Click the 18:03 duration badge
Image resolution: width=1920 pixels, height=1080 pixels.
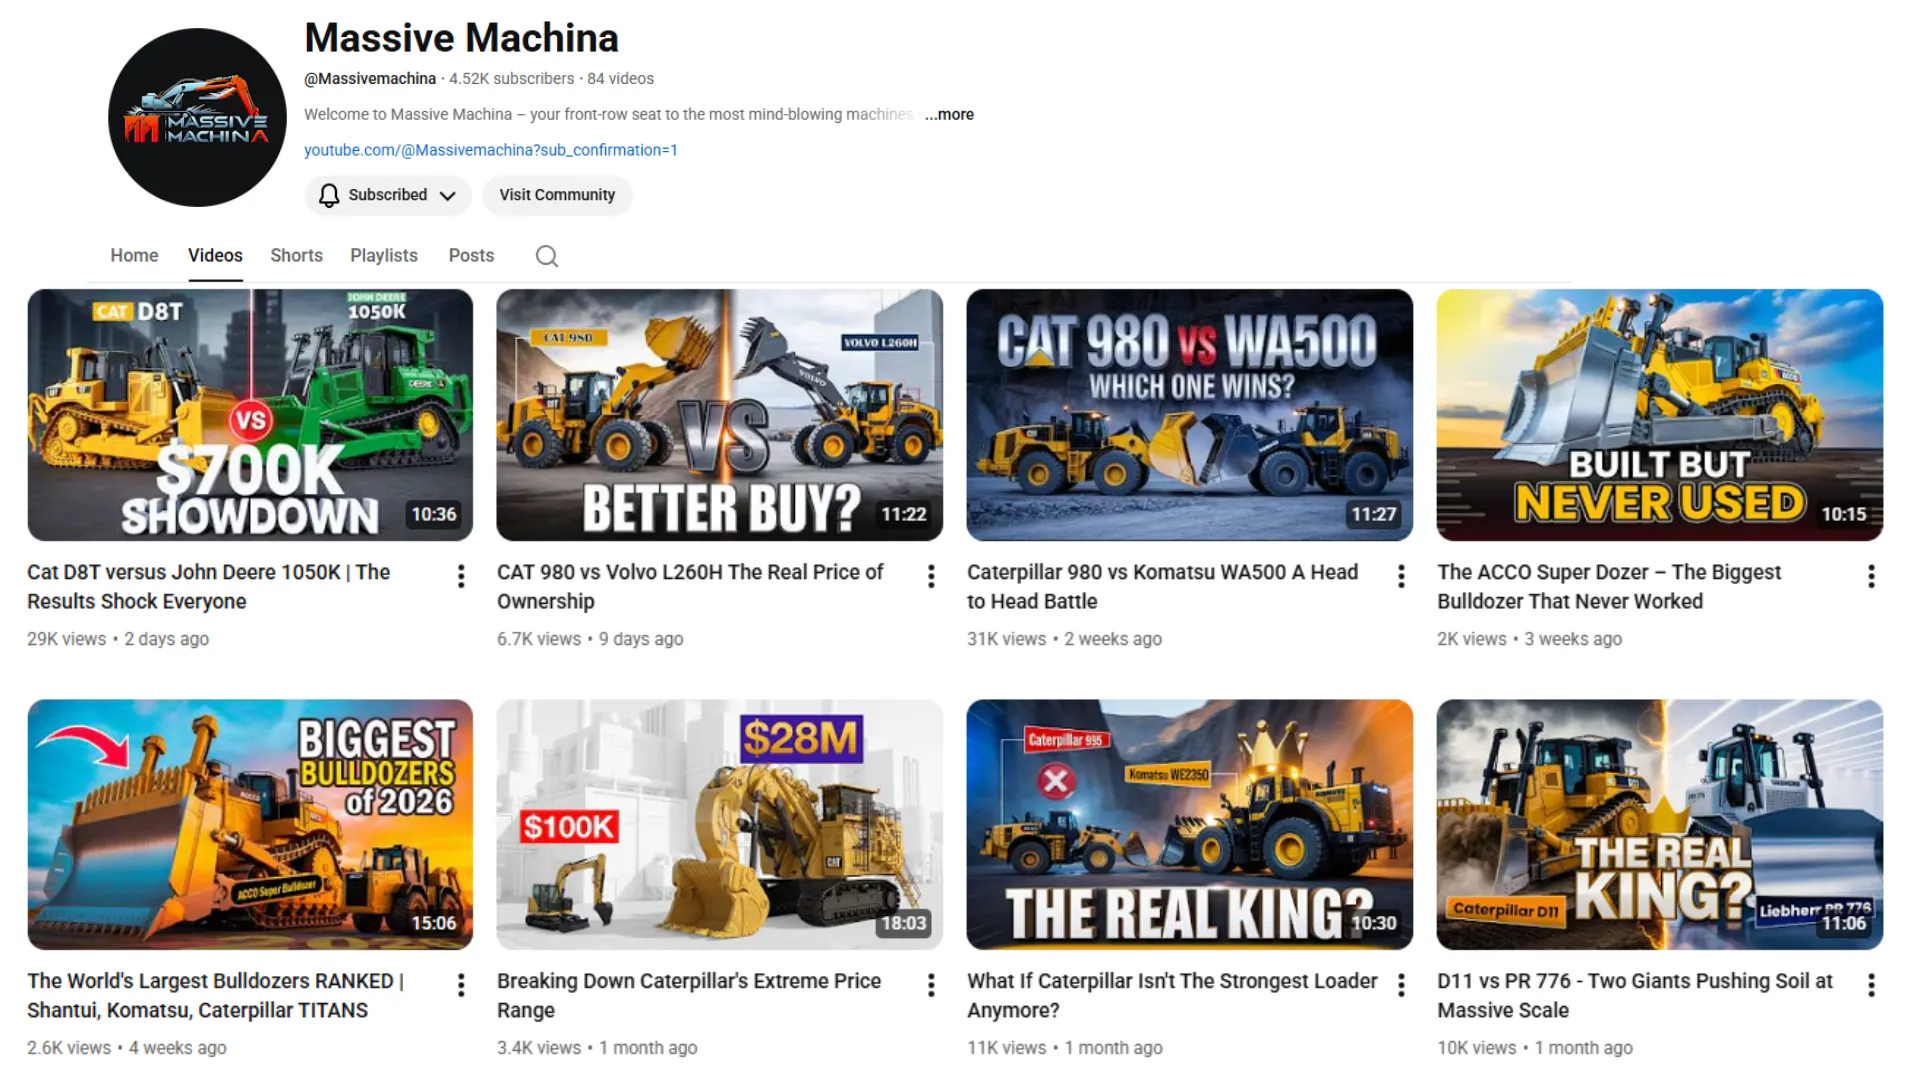click(904, 923)
